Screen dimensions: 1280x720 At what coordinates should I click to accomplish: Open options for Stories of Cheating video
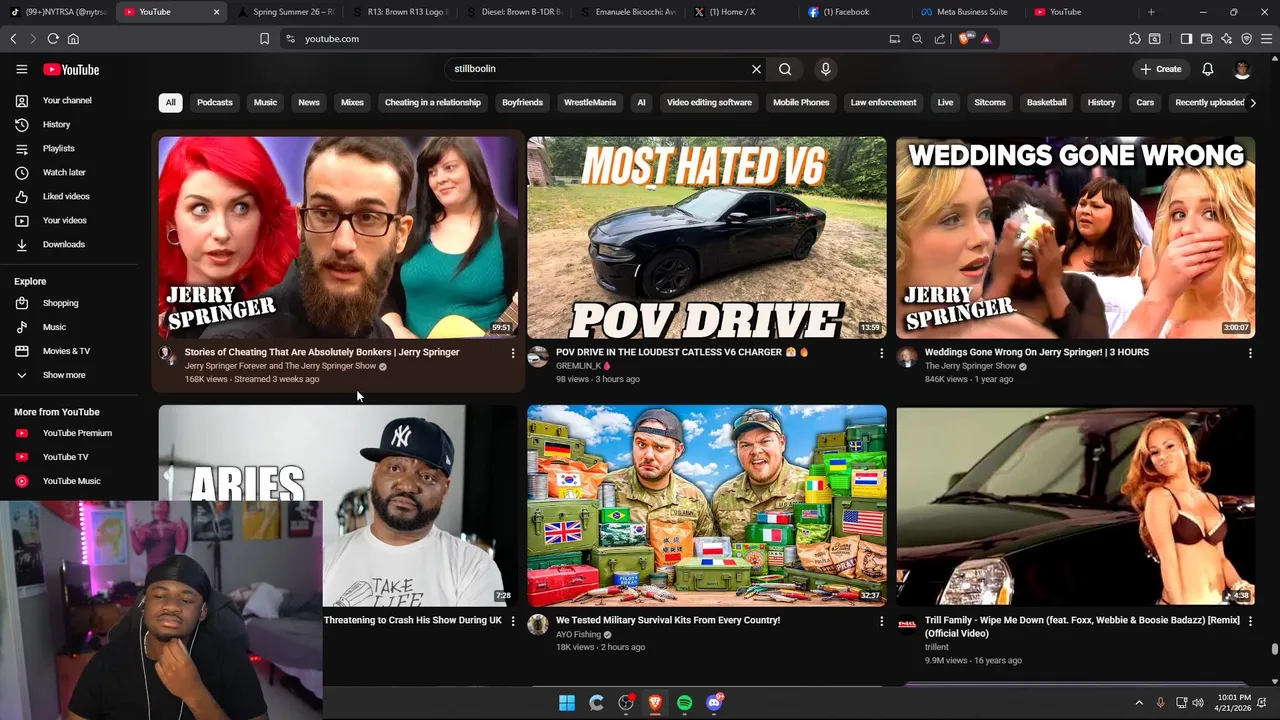(513, 353)
